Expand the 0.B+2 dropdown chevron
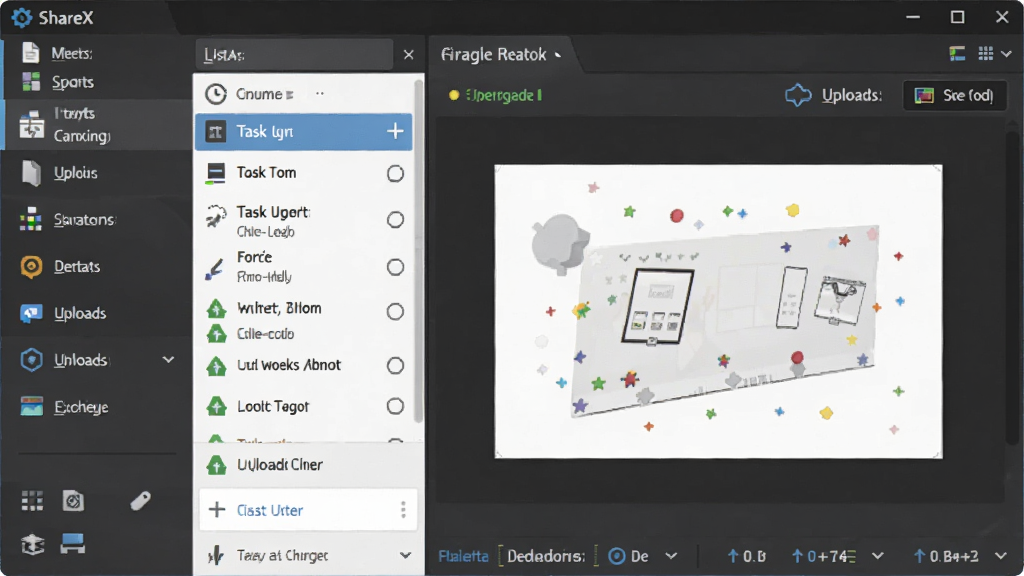Viewport: 1024px width, 576px height. pyautogui.click(x=1001, y=556)
